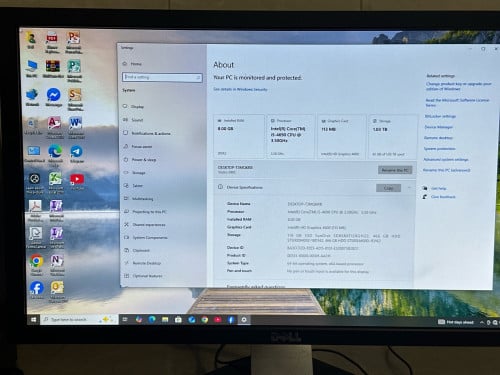Screen dimensions: 500x375
Task: Open the Home page in Settings
Action: 133,64
